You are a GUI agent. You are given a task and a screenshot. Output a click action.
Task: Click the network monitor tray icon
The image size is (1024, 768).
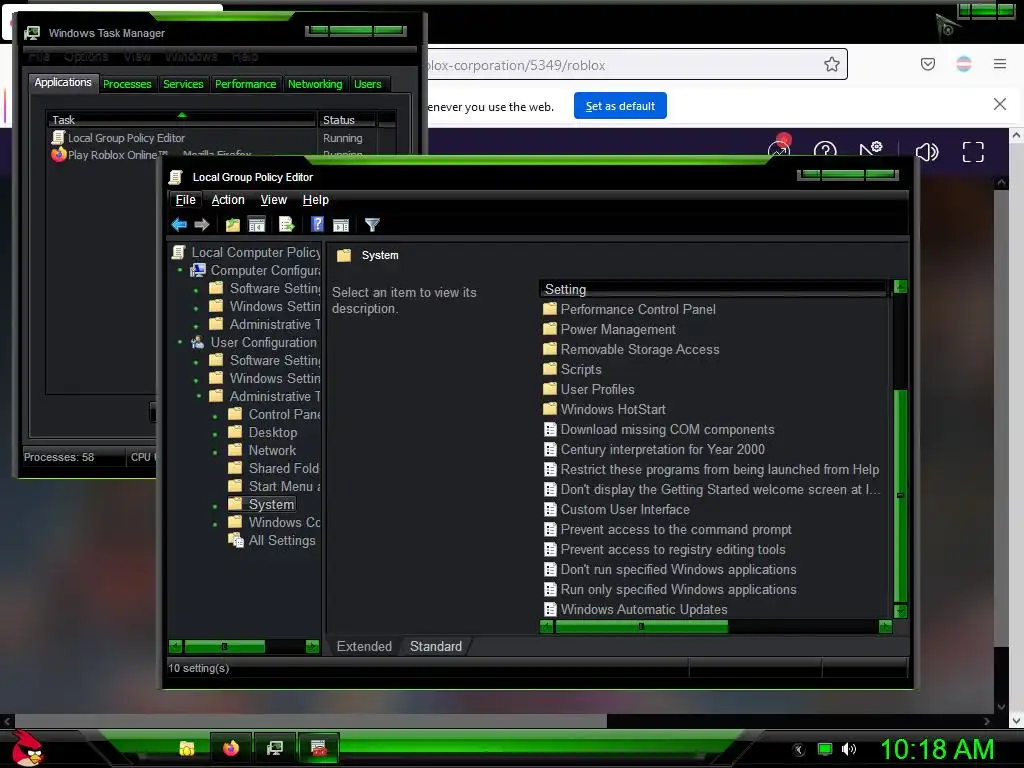(825, 749)
